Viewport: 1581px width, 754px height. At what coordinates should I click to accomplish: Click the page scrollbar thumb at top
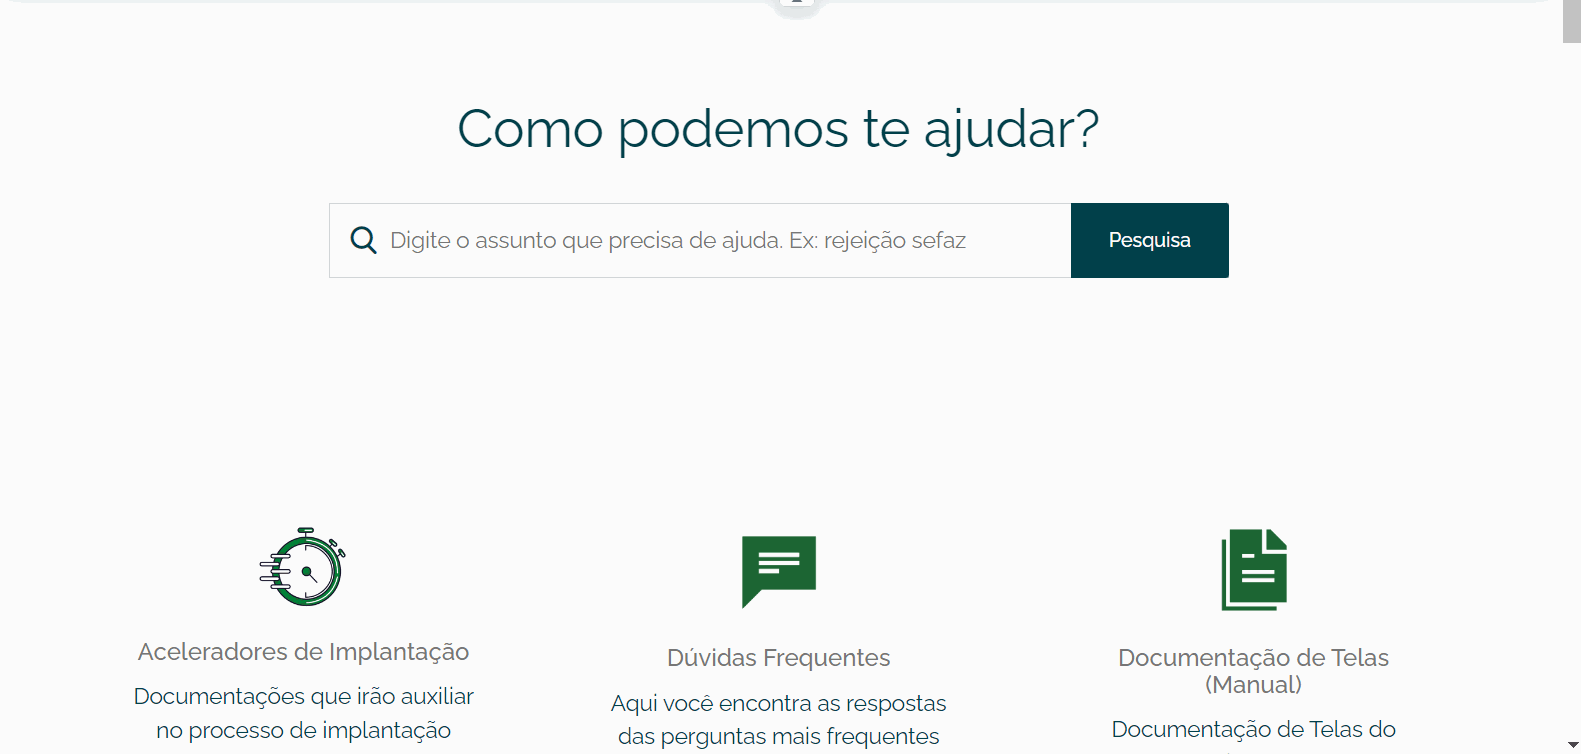click(1572, 21)
